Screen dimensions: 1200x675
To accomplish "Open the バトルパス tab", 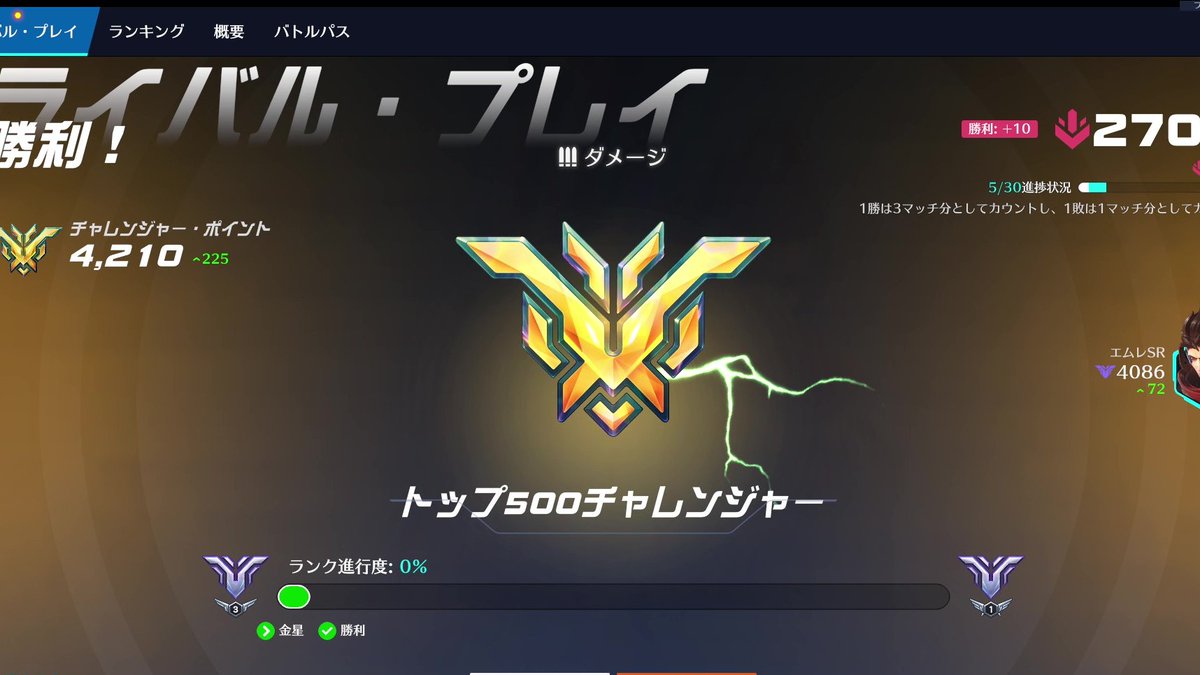I will coord(312,31).
